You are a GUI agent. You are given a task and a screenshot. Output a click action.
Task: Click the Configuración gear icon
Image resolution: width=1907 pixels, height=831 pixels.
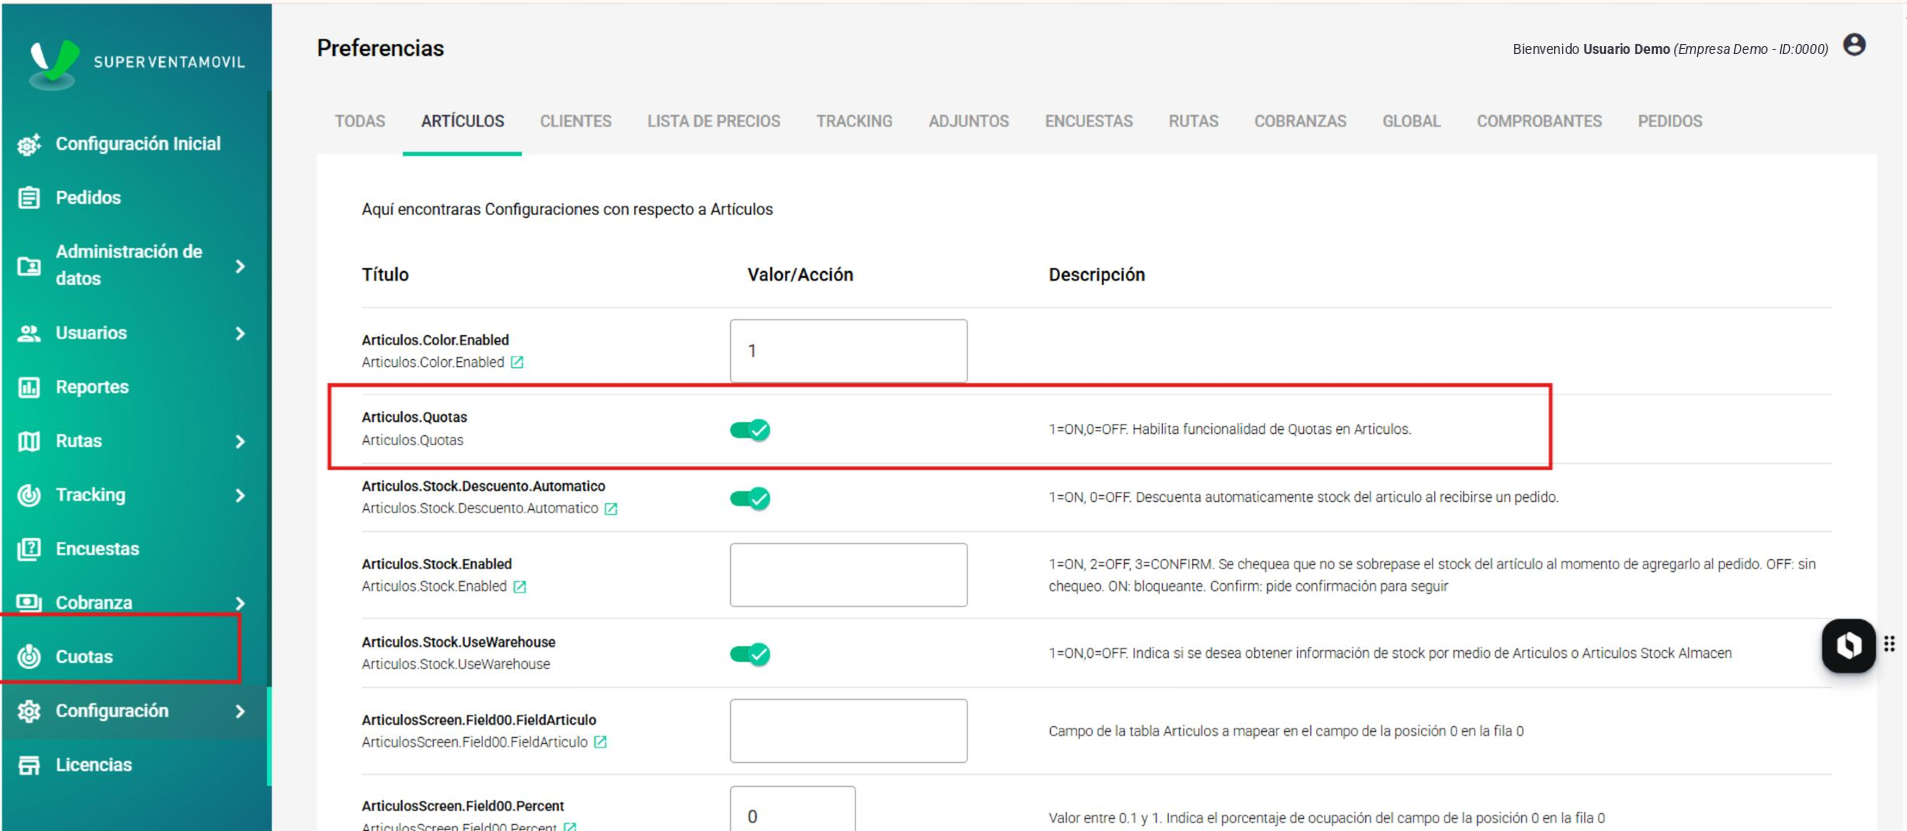[x=29, y=711]
